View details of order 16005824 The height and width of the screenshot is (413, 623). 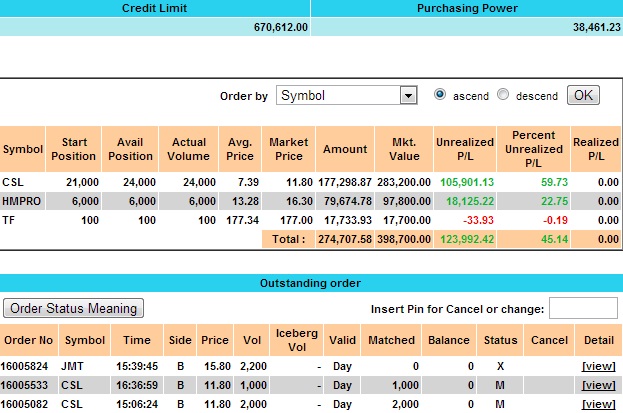pyautogui.click(x=598, y=366)
